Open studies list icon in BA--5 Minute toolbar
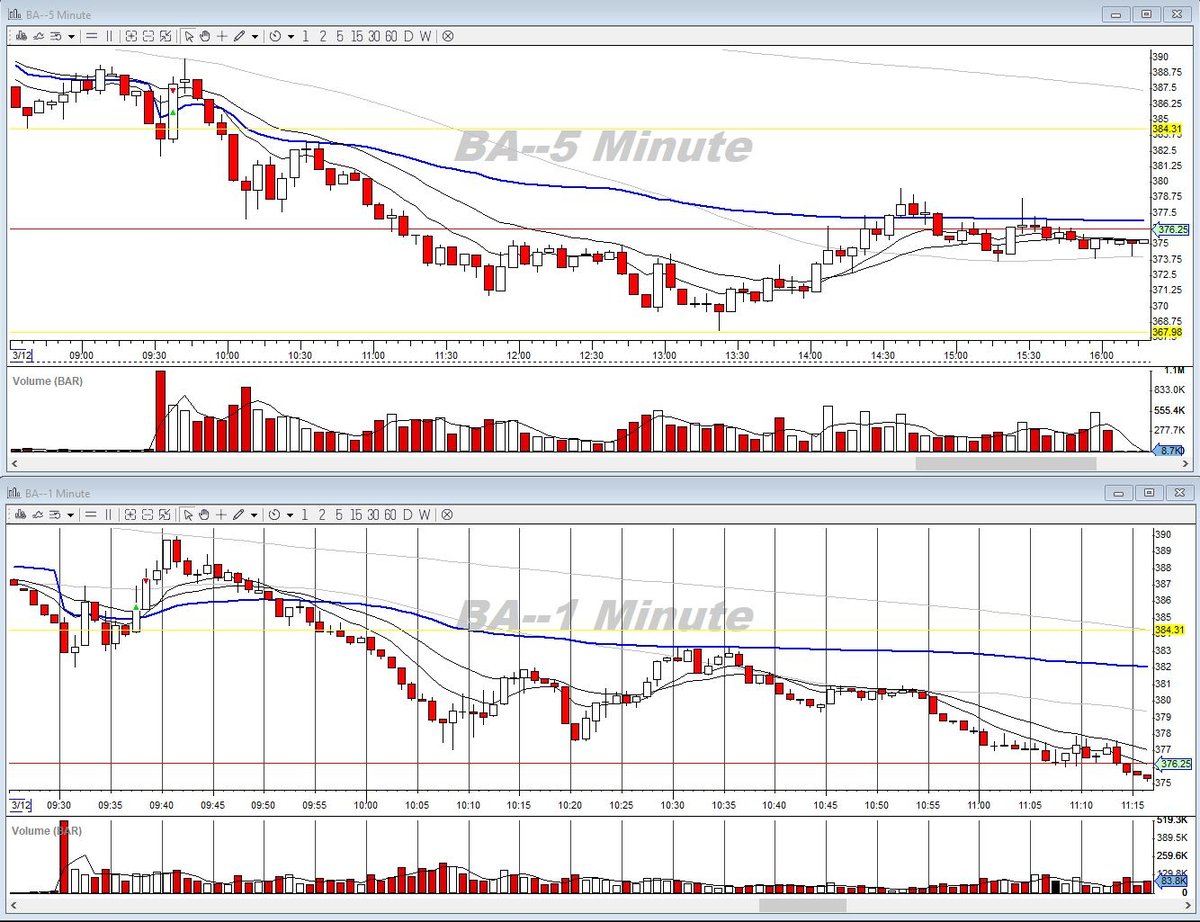The height and width of the screenshot is (922, 1200). (x=55, y=36)
